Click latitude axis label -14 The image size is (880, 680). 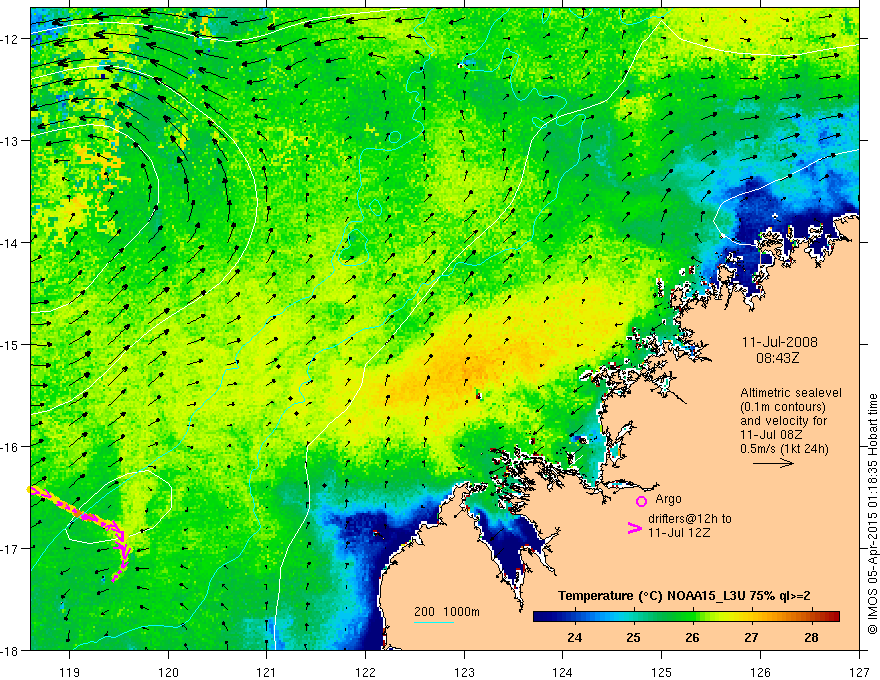click(10, 243)
